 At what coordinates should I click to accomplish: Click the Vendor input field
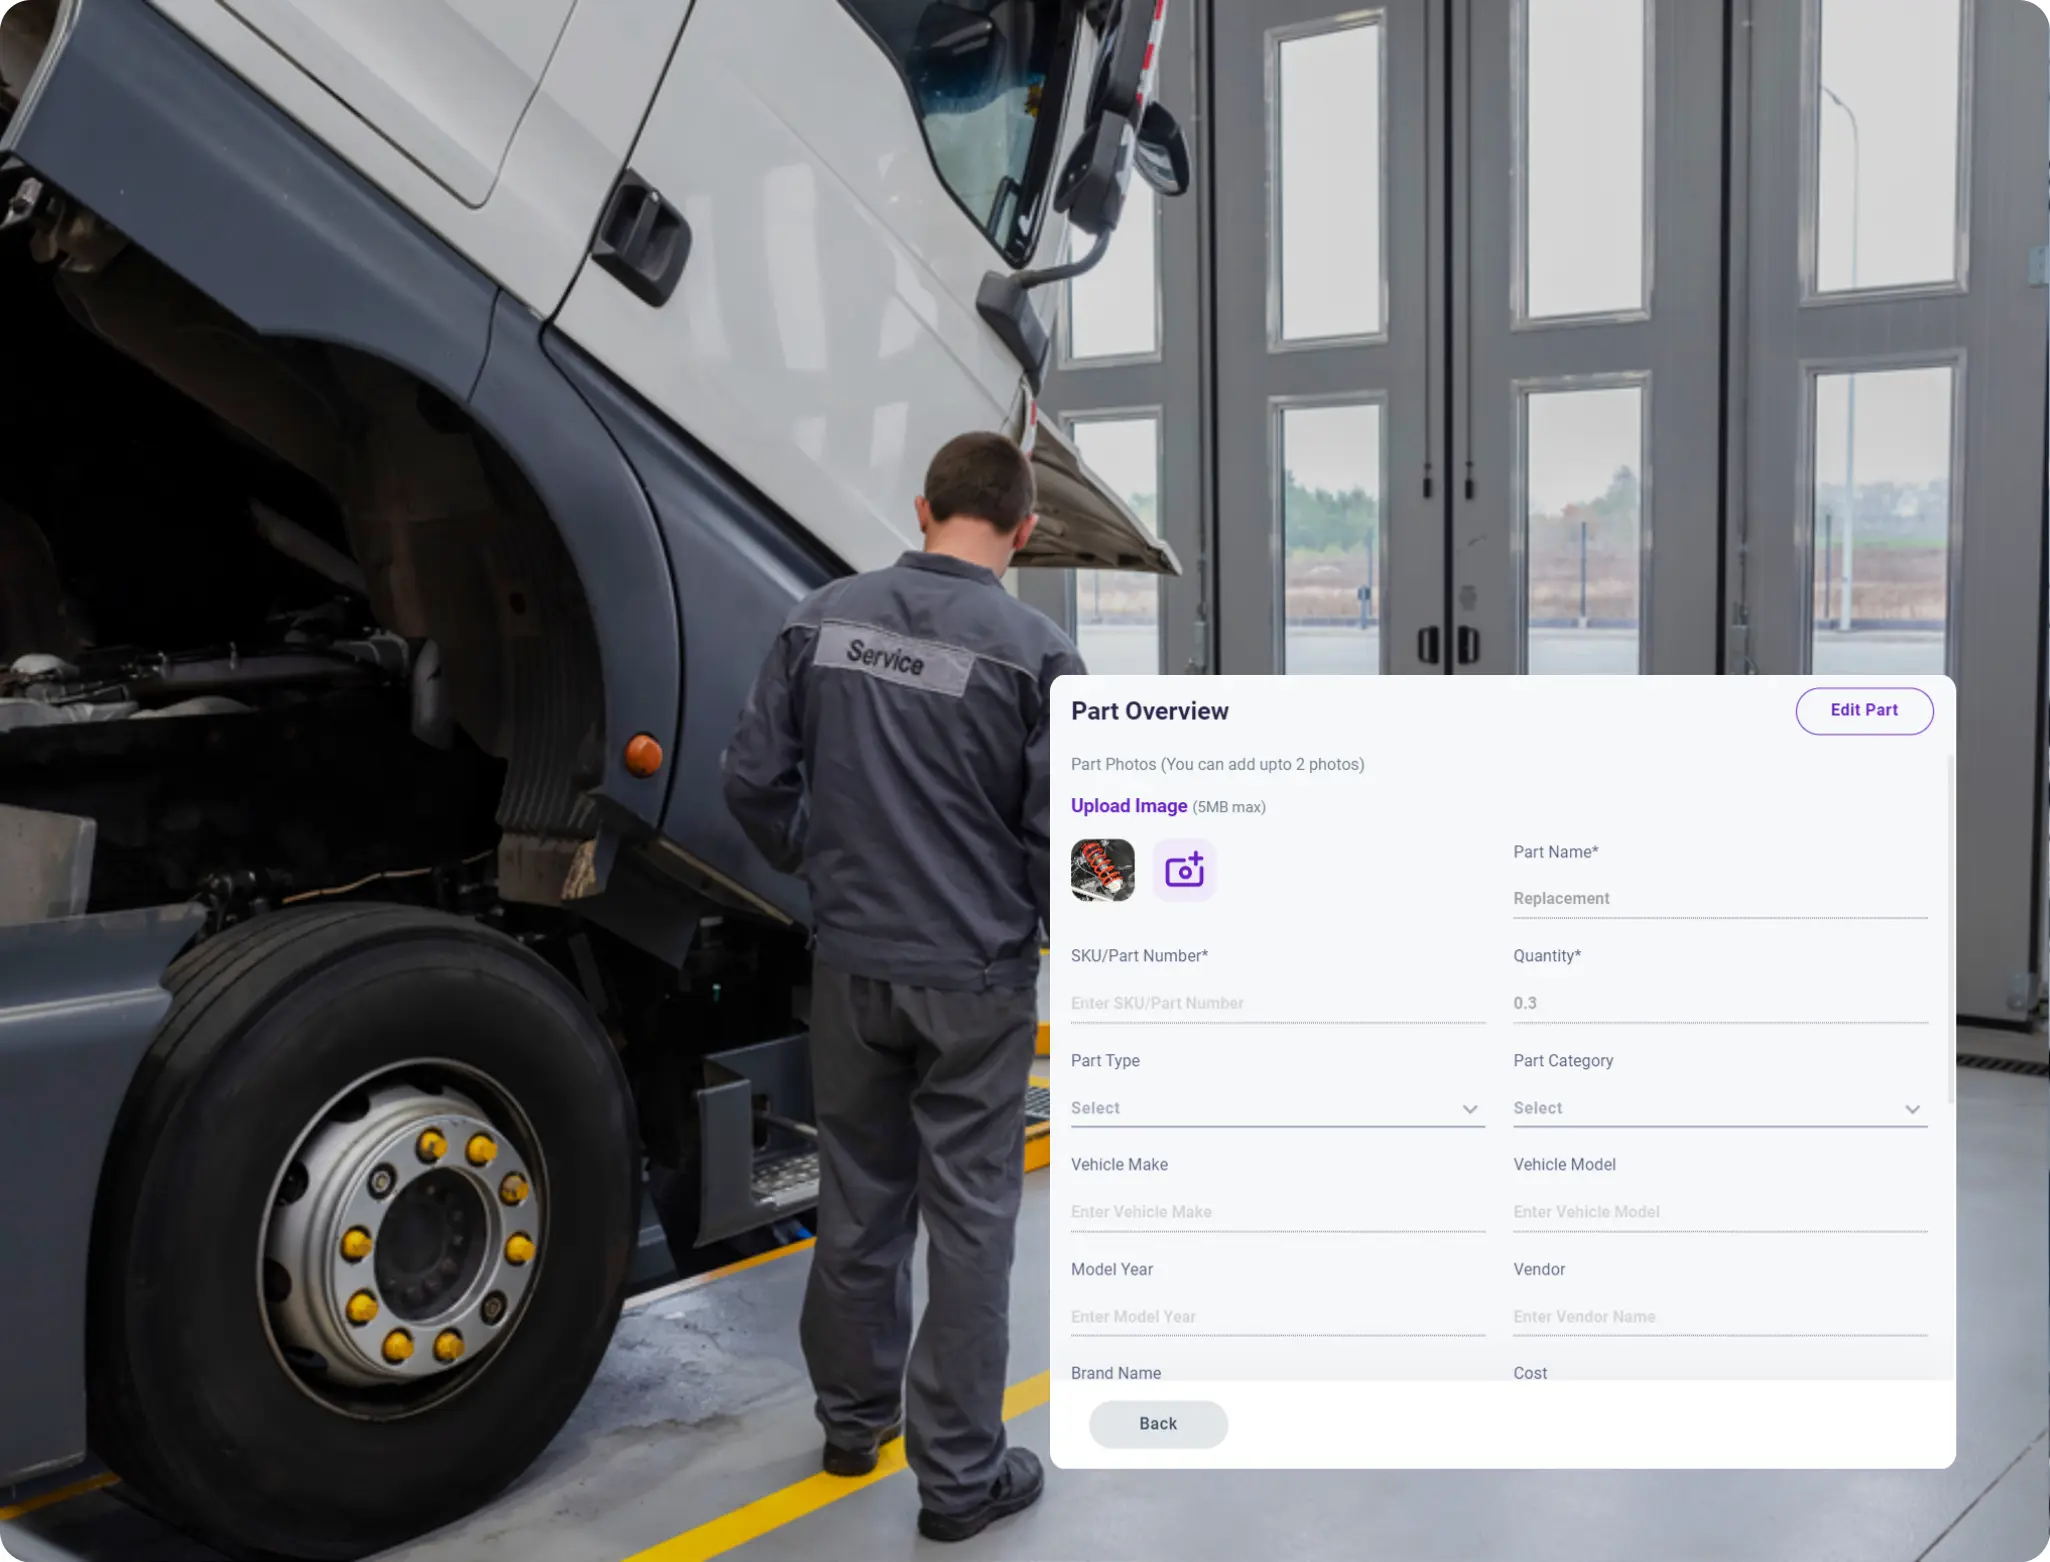(1719, 1316)
